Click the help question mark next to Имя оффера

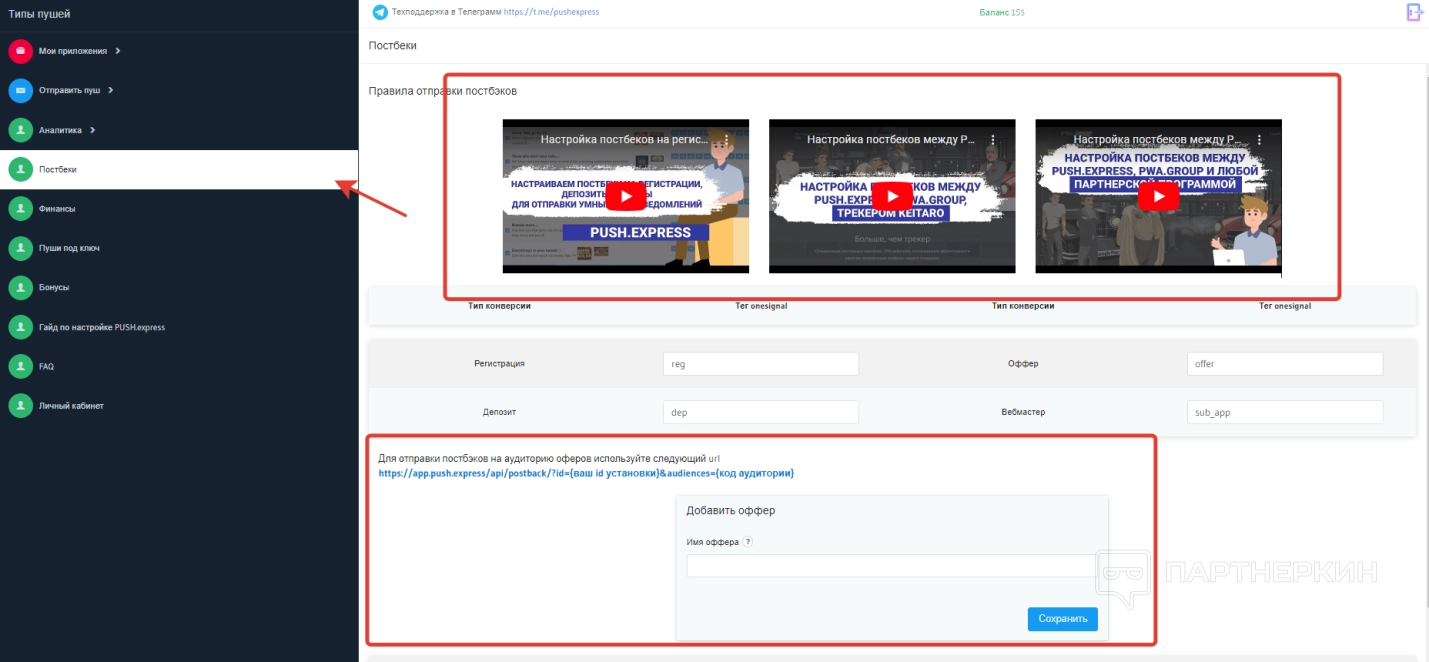point(747,542)
